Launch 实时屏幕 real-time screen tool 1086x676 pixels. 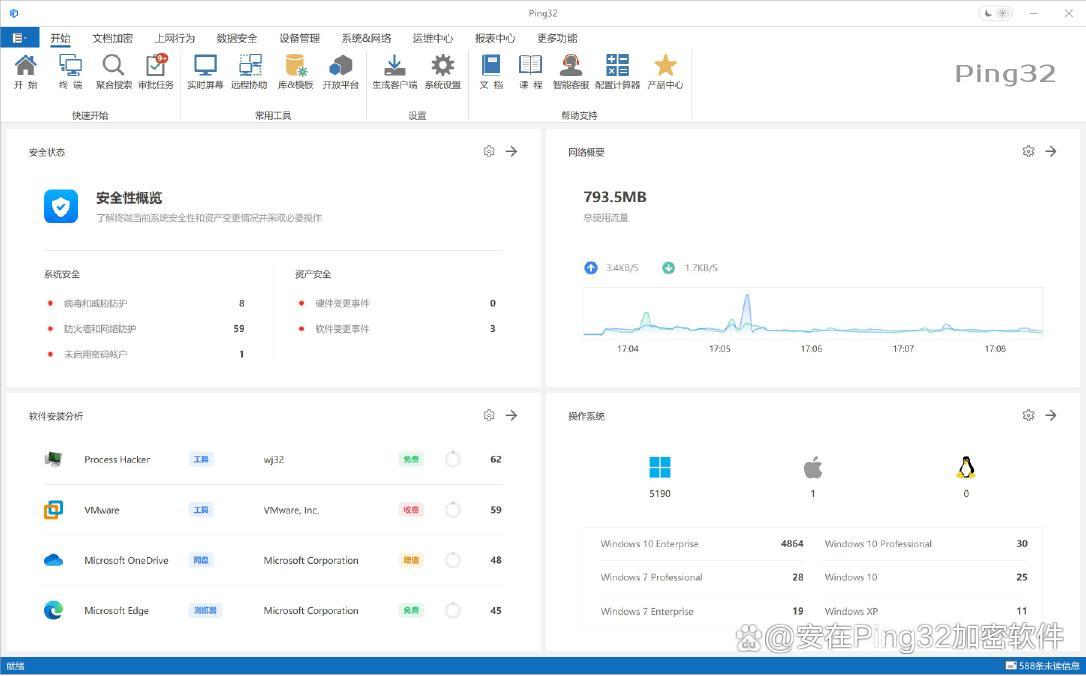205,71
